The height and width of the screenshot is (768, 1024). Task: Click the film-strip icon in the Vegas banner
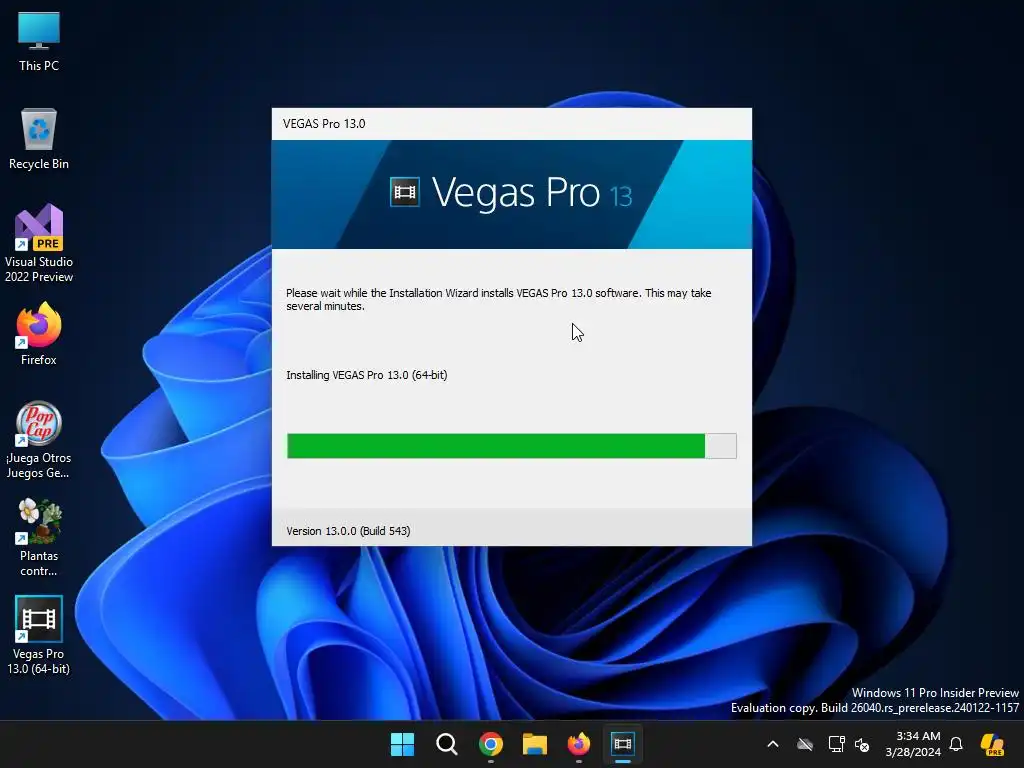click(405, 192)
